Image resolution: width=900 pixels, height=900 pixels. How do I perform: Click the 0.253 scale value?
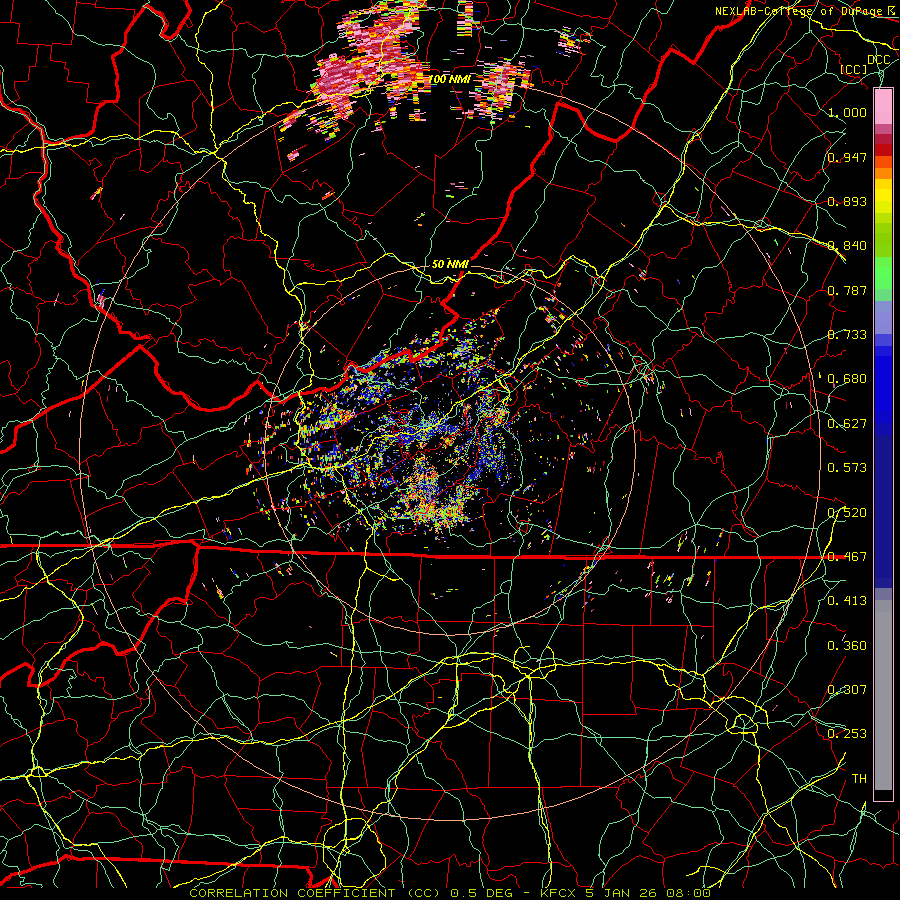[x=847, y=734]
